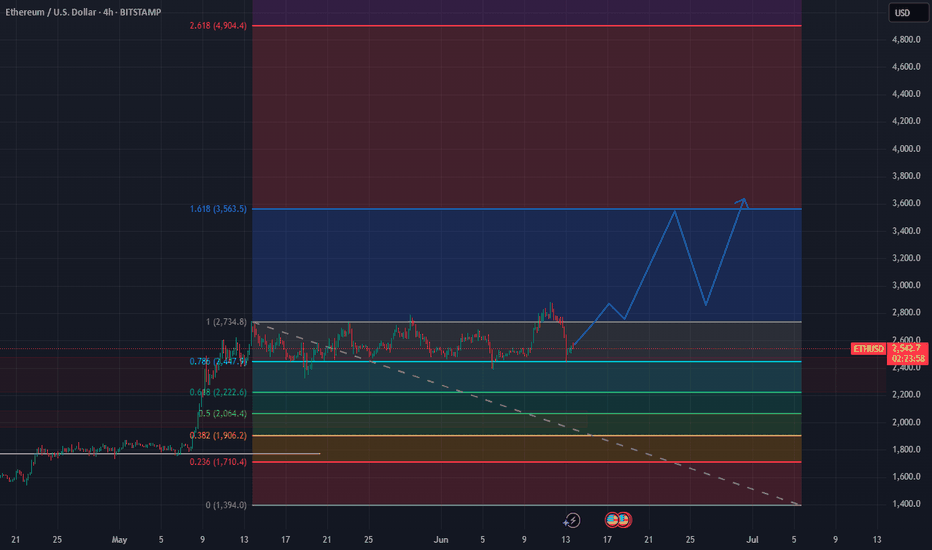Open the left US flag economic event
Screen dimensions: 932x550
point(613,520)
